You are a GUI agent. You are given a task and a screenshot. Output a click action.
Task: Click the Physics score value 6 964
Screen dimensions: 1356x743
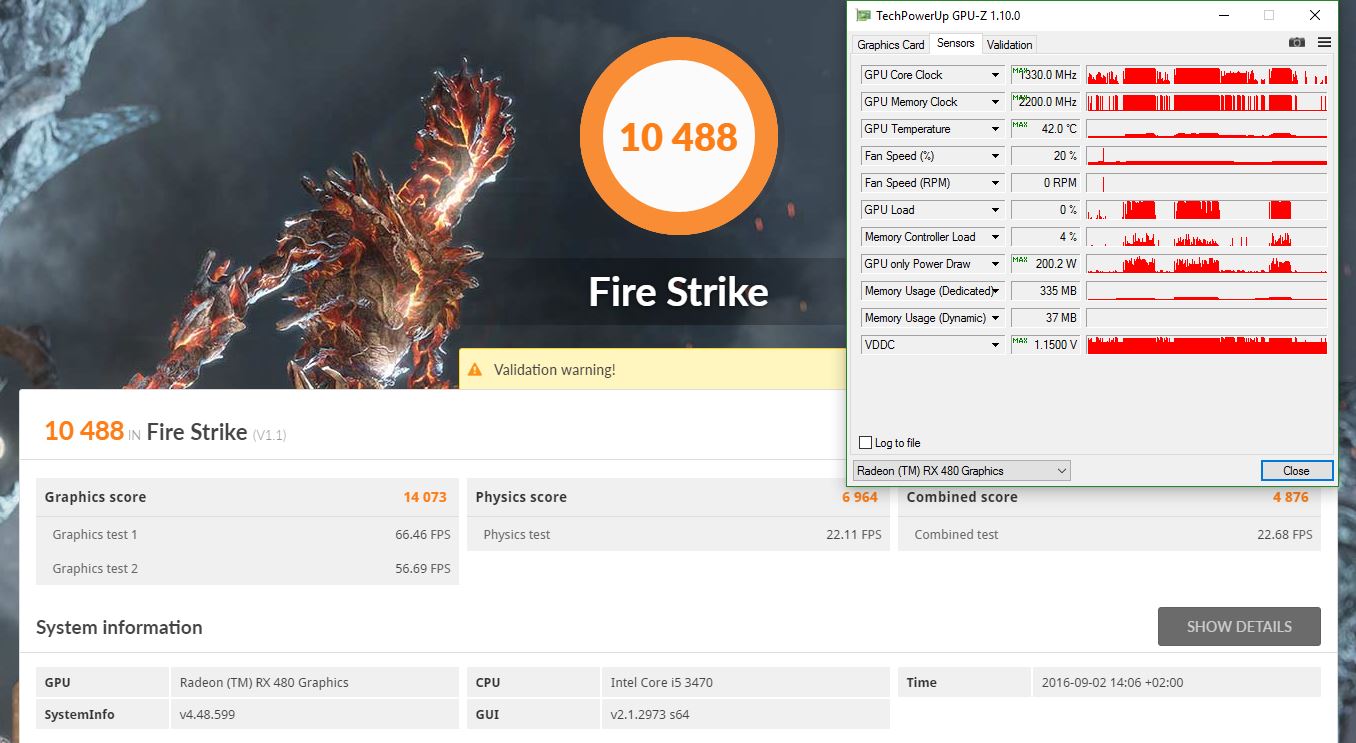tap(860, 497)
